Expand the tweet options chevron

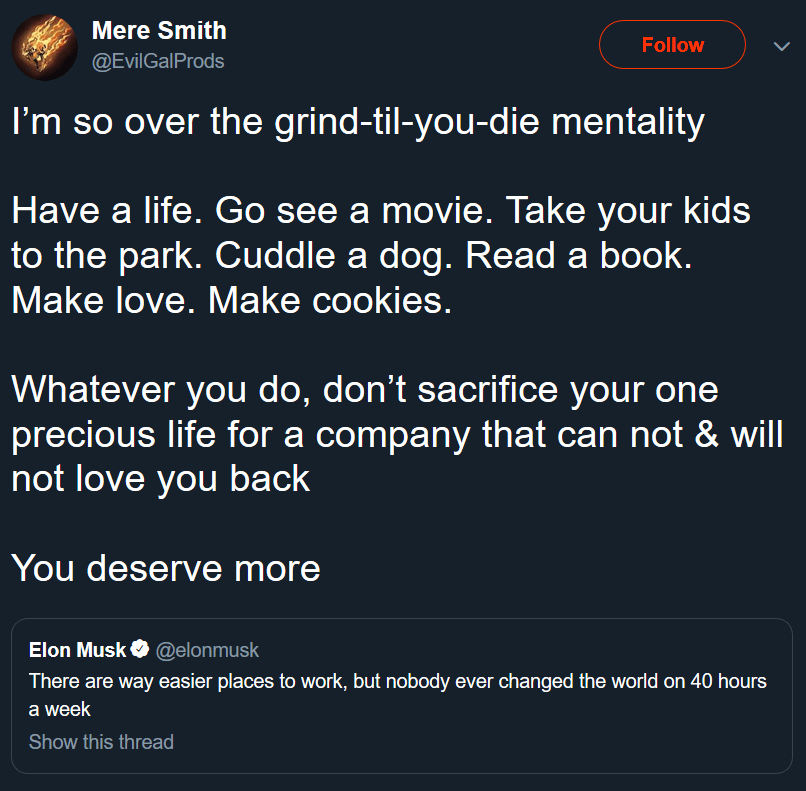pyautogui.click(x=781, y=46)
